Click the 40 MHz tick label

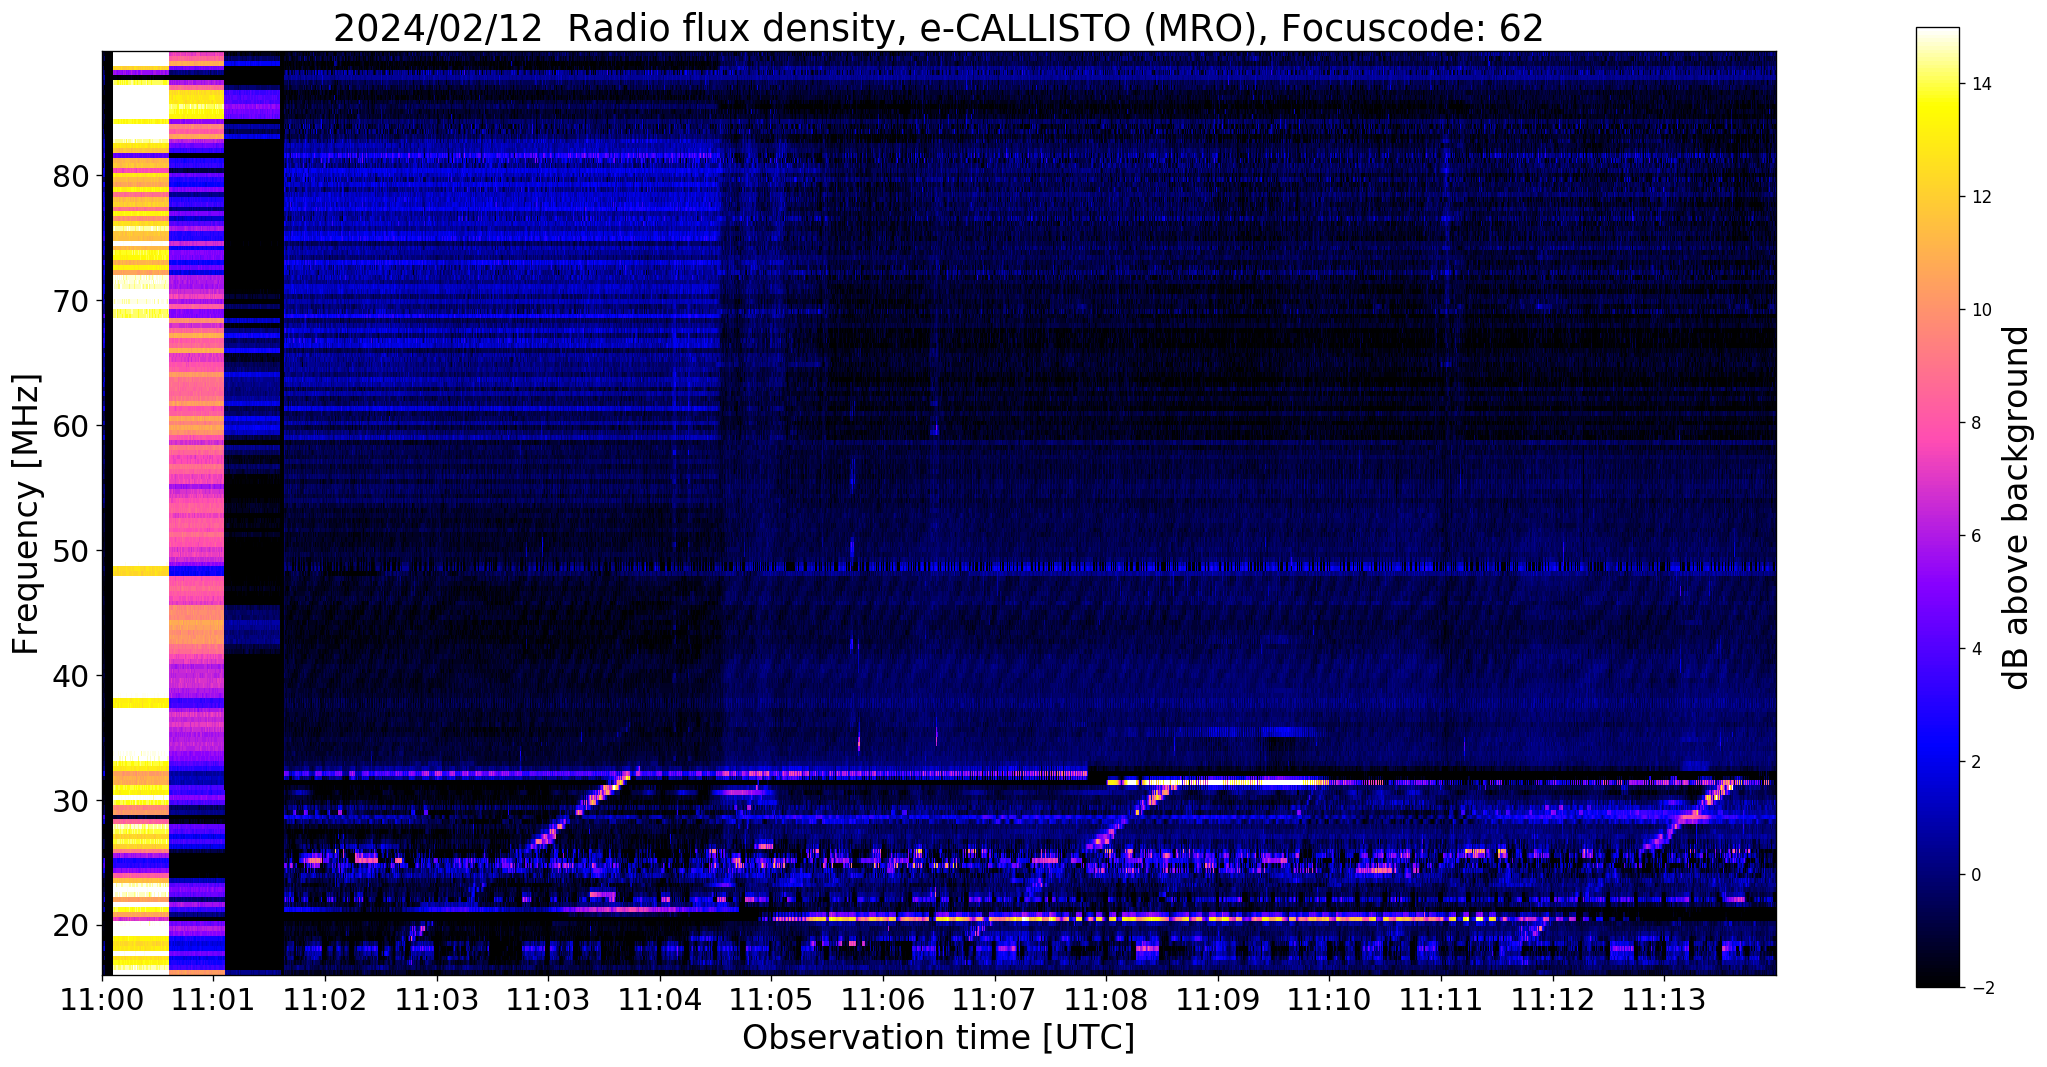pos(72,676)
